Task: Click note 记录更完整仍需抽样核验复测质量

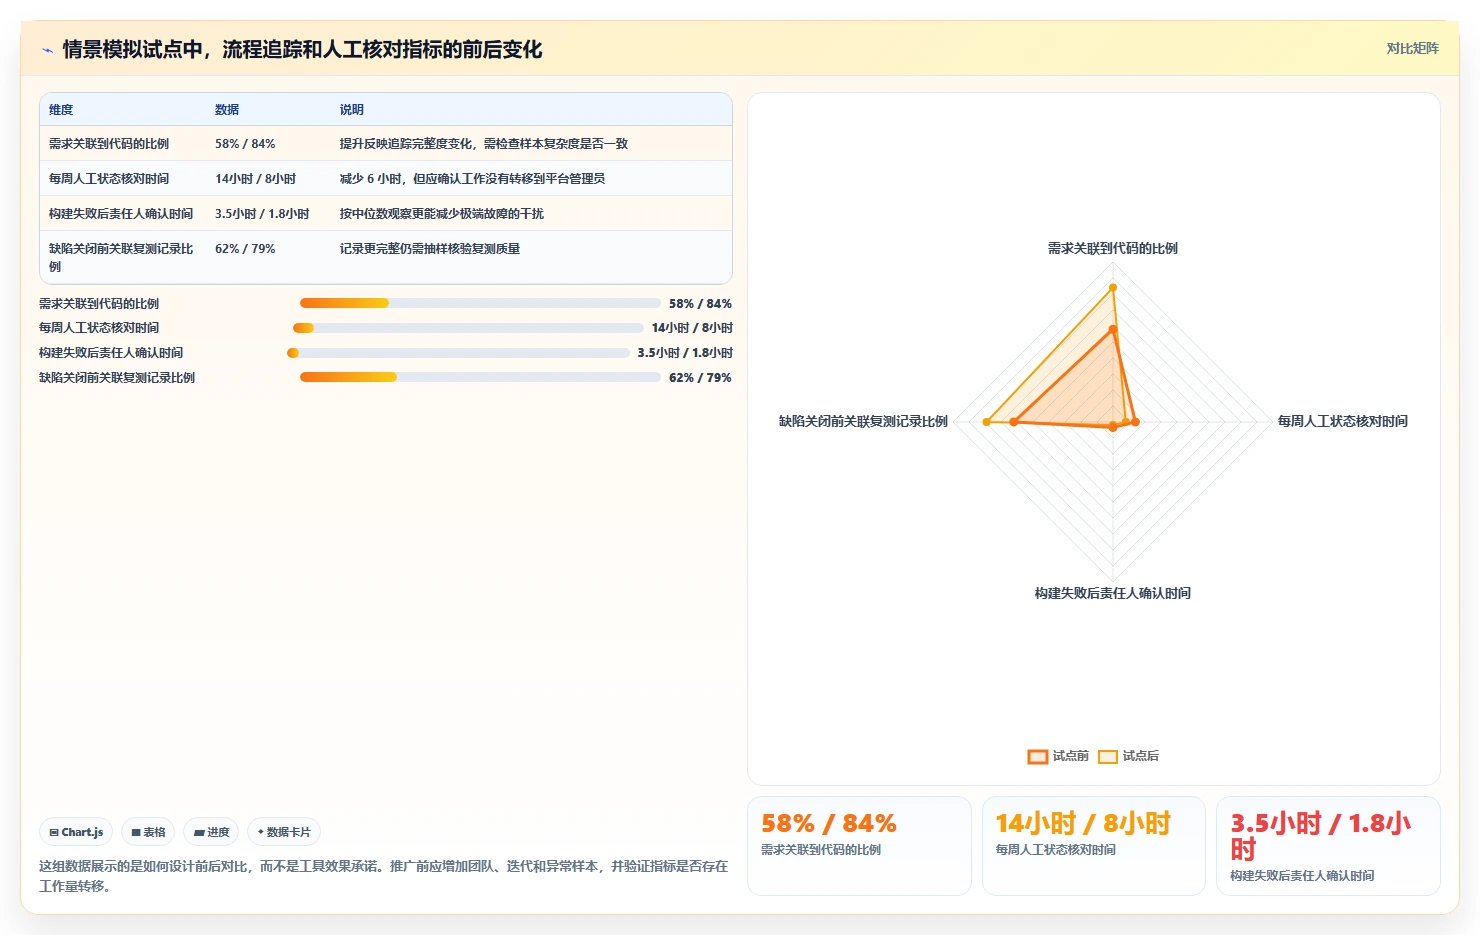Action: (x=430, y=249)
